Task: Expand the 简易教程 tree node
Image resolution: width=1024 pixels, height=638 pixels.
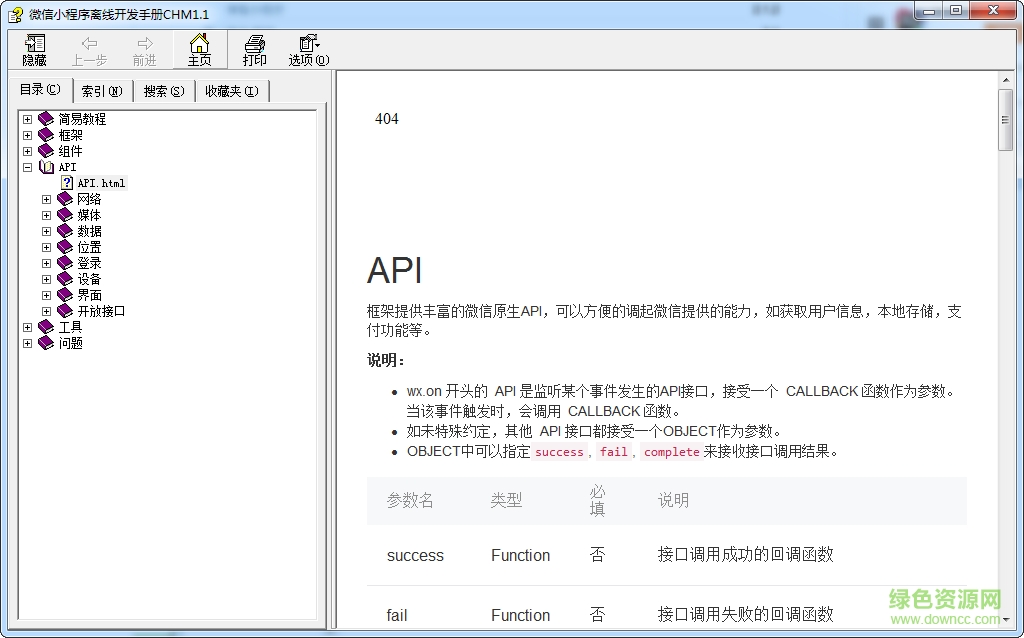Action: click(x=28, y=119)
